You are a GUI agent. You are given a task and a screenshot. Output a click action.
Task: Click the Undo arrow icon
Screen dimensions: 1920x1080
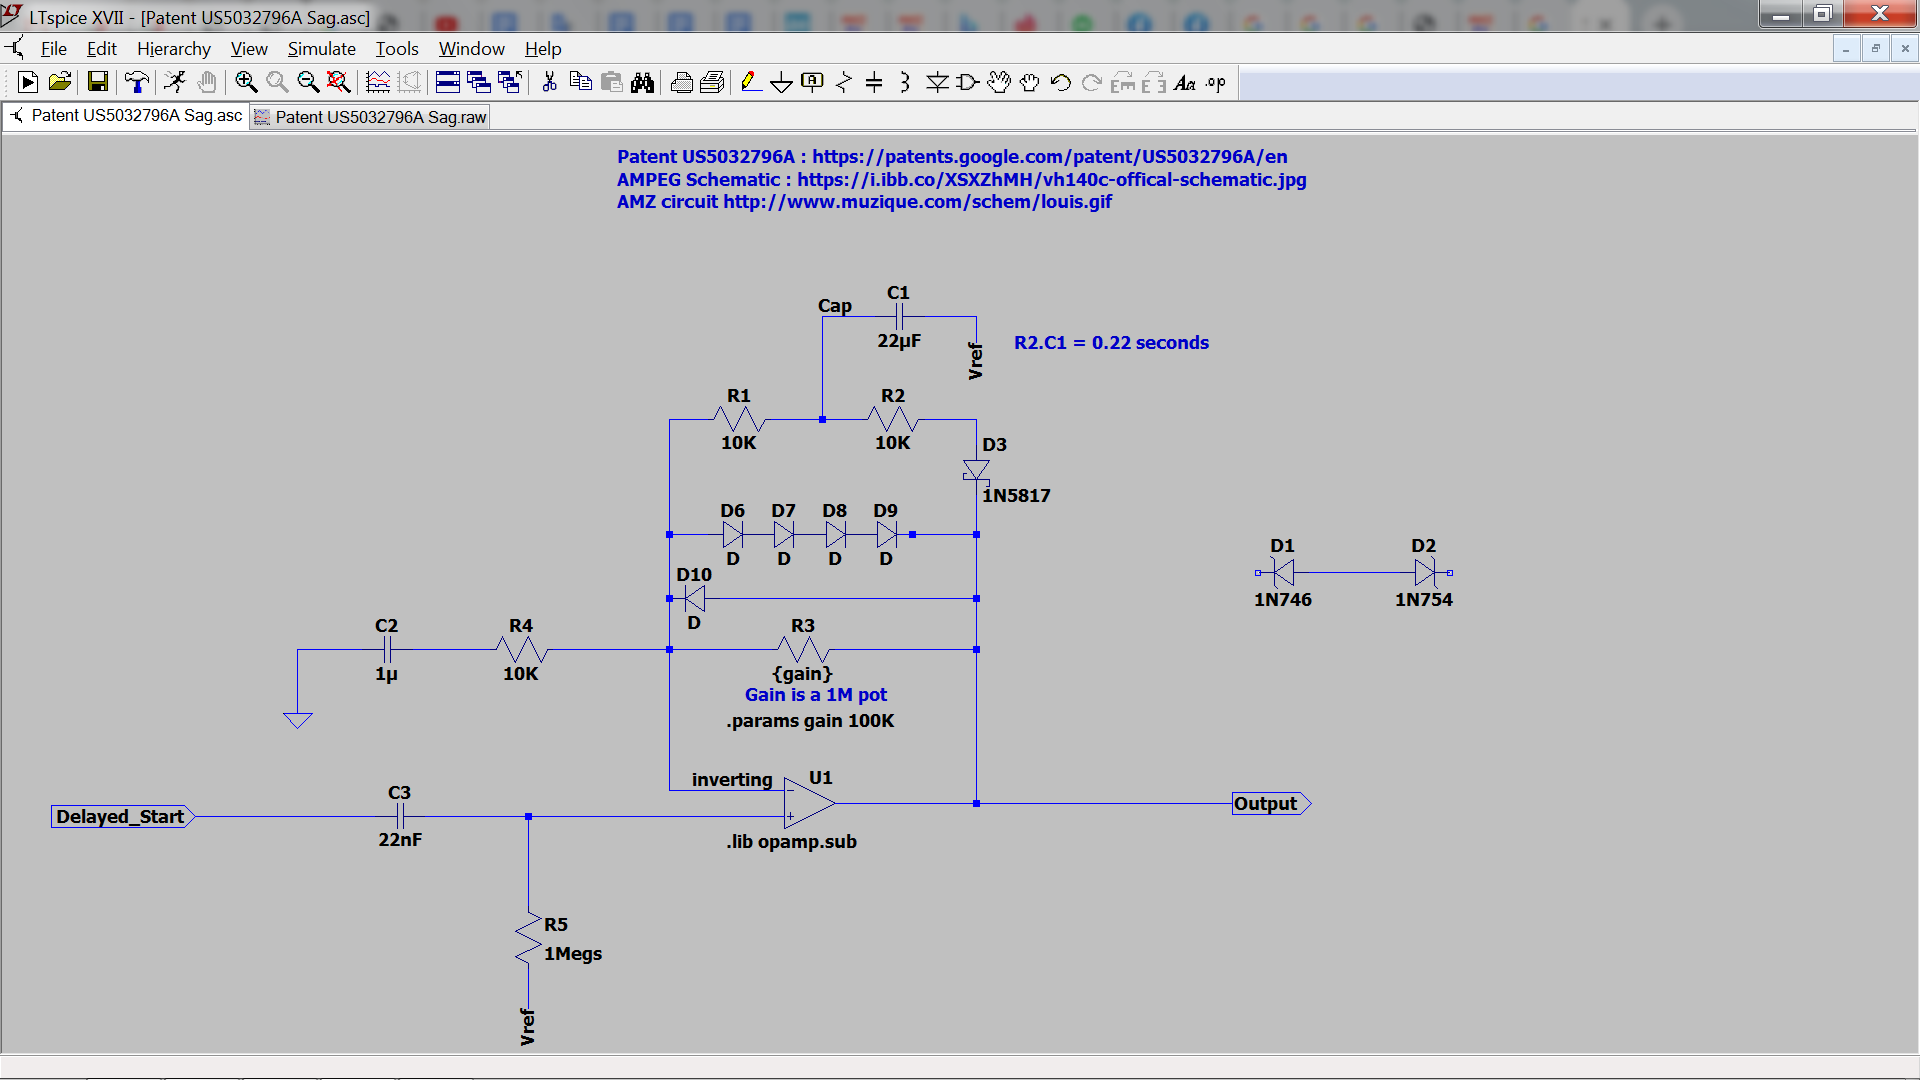(x=1061, y=83)
